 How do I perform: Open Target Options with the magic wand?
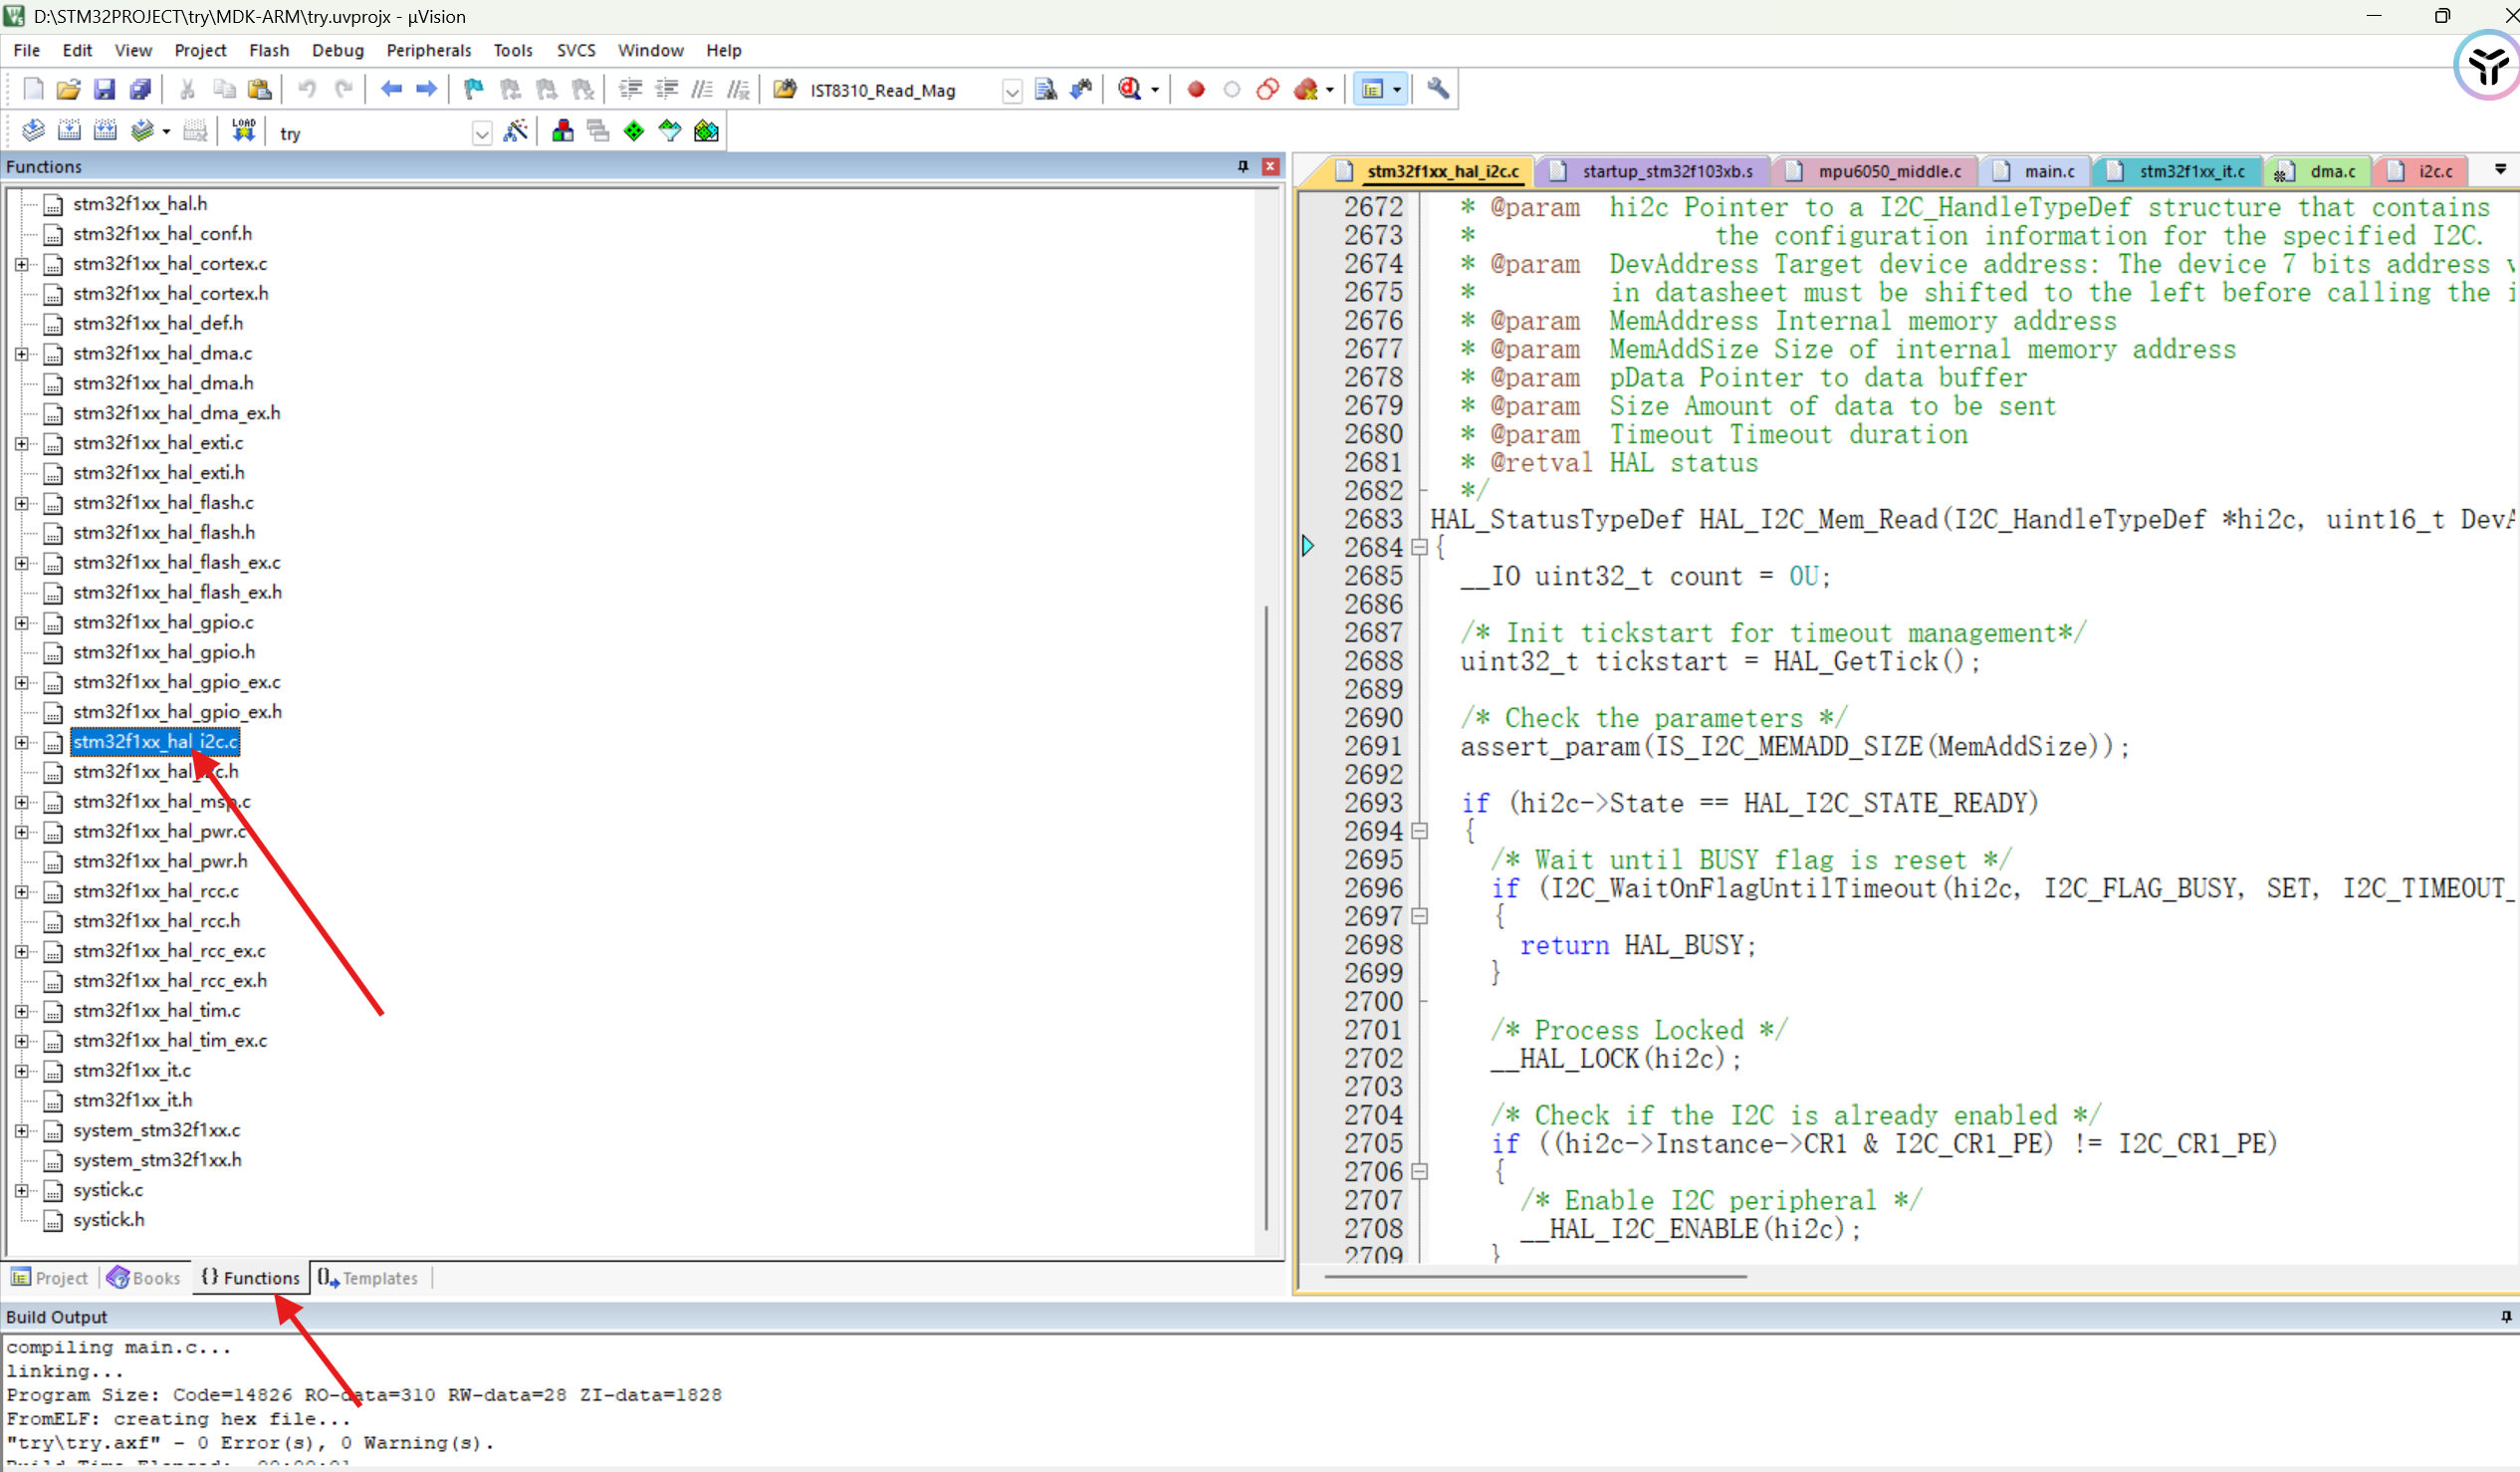[516, 131]
